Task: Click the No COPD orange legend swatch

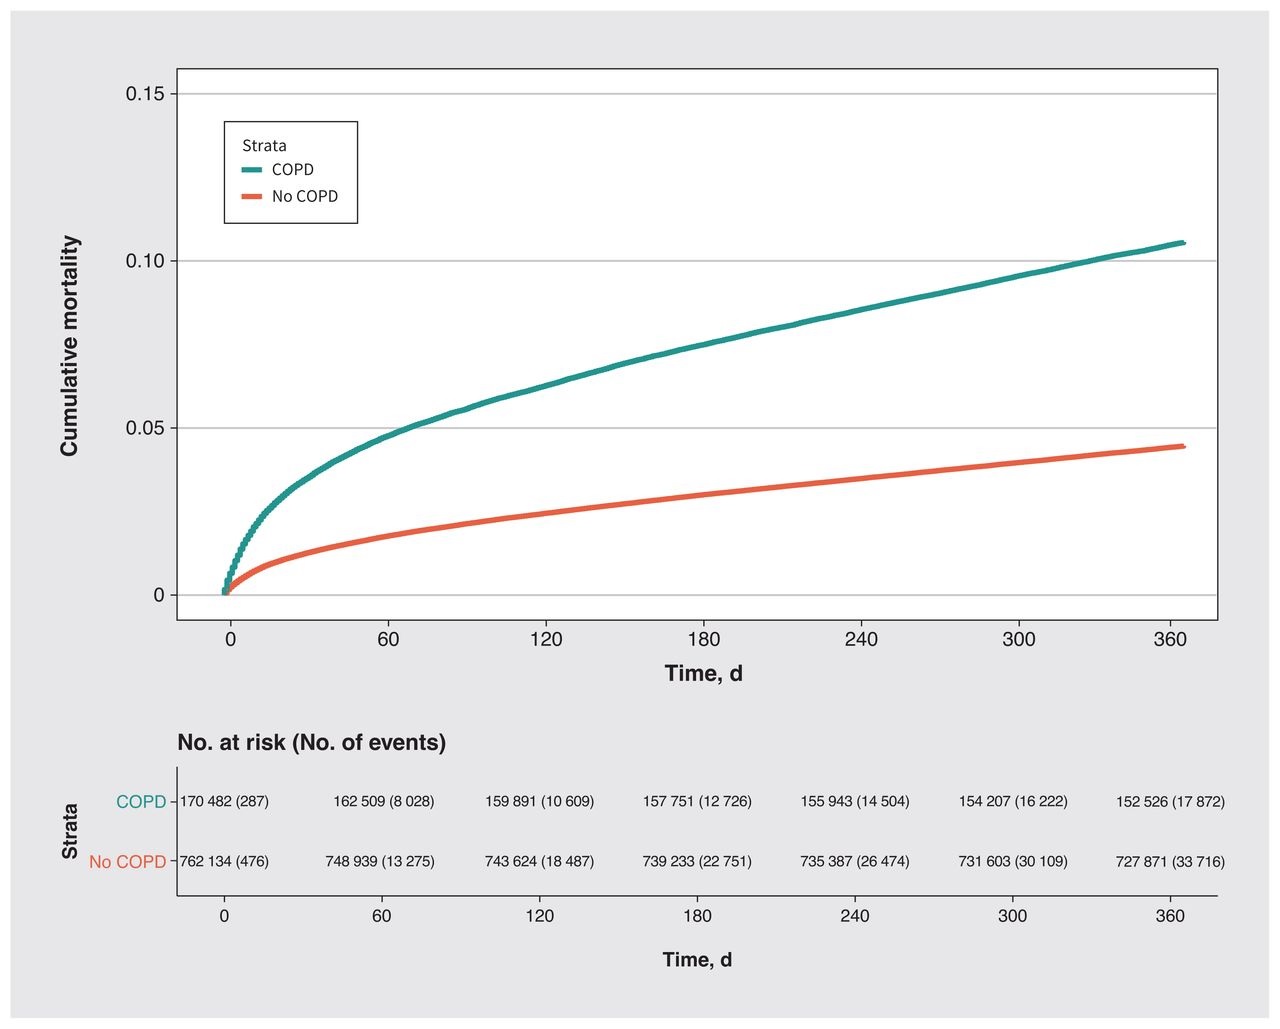Action: pos(251,197)
